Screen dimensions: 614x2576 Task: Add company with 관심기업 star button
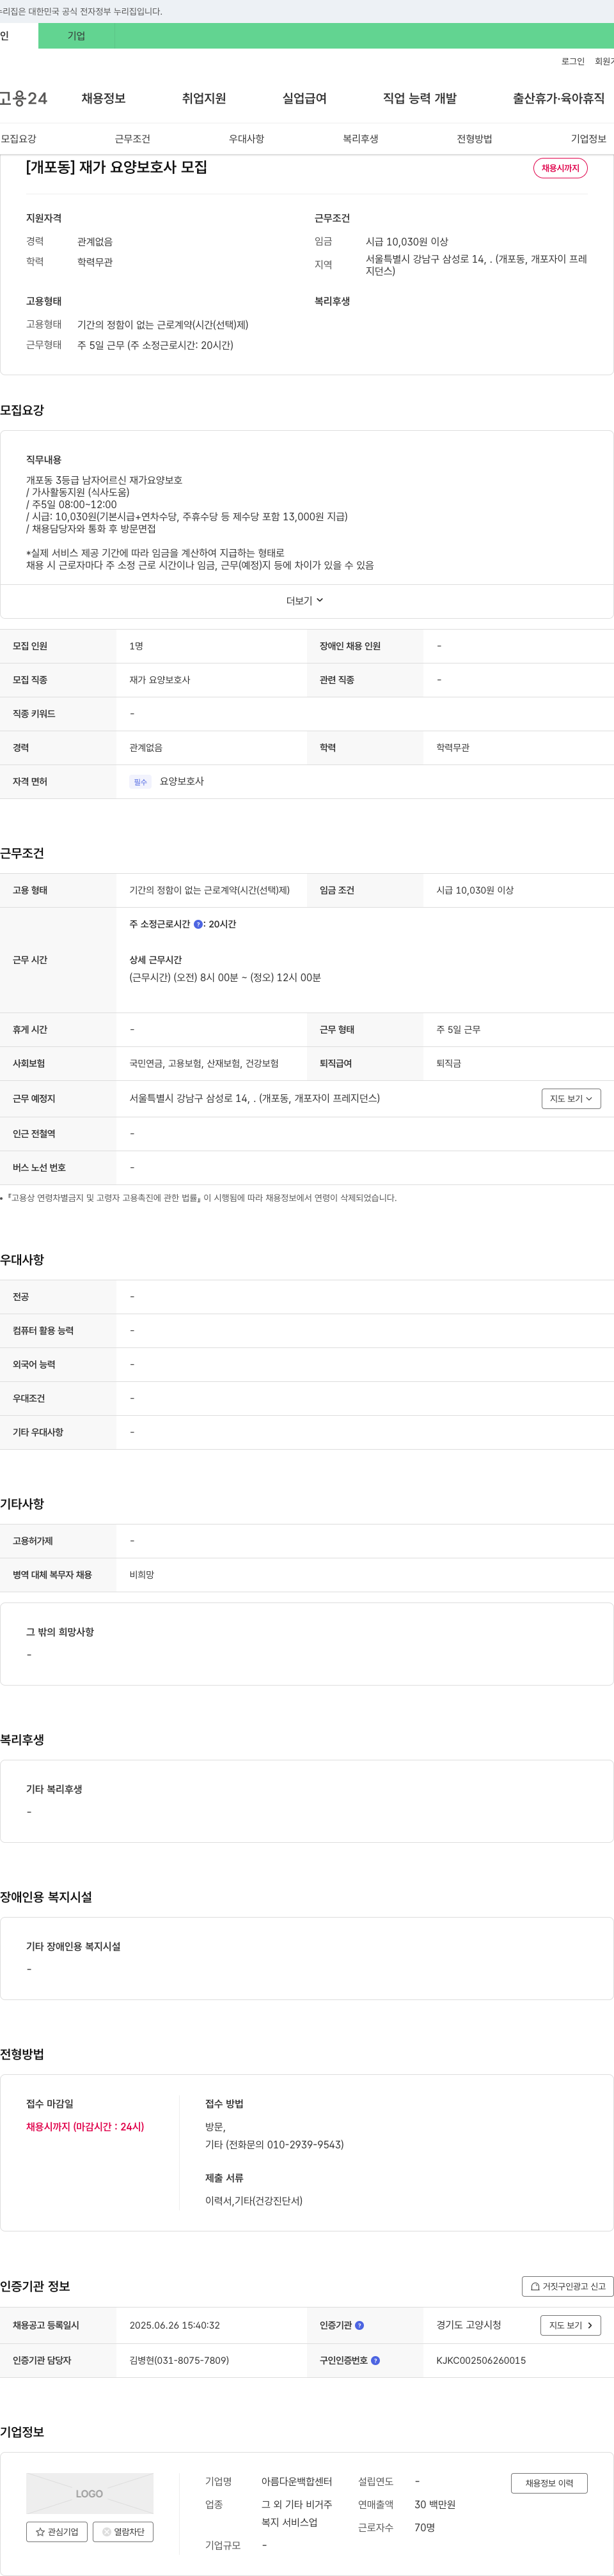coord(56,2532)
